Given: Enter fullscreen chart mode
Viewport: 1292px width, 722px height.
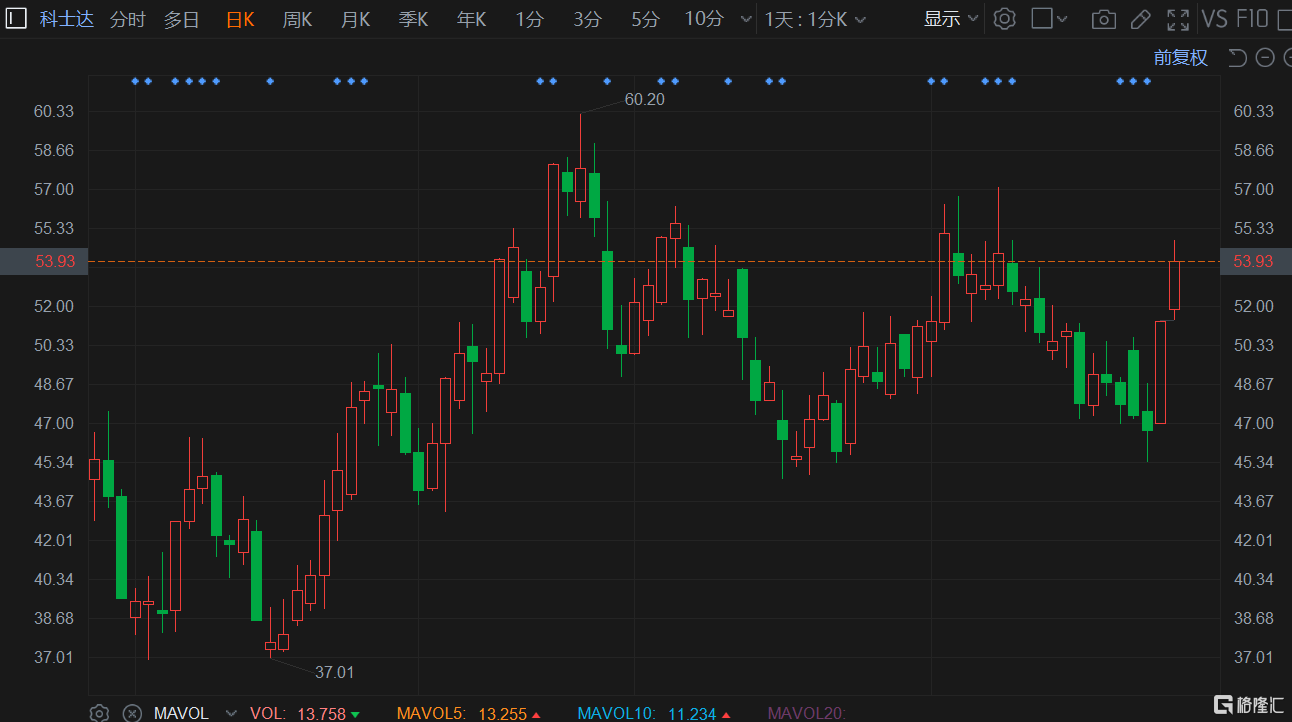Looking at the screenshot, I should click(x=1179, y=19).
